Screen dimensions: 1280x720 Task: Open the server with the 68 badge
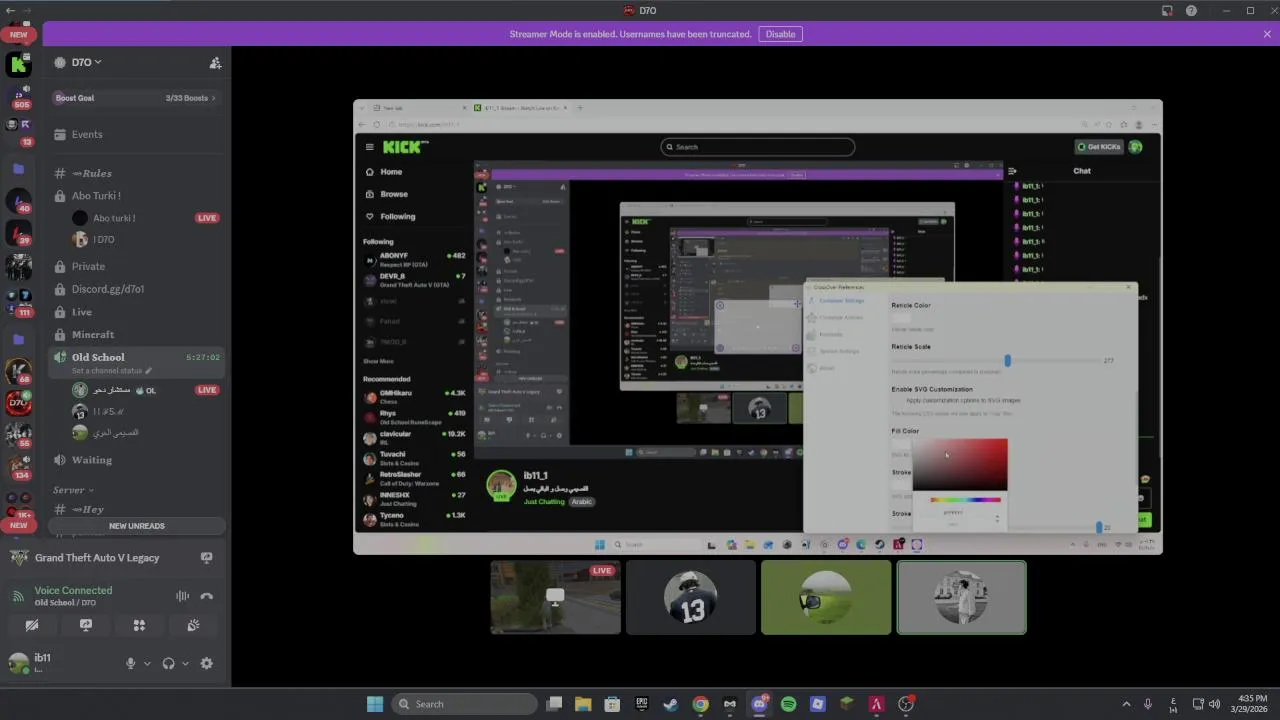point(18,371)
